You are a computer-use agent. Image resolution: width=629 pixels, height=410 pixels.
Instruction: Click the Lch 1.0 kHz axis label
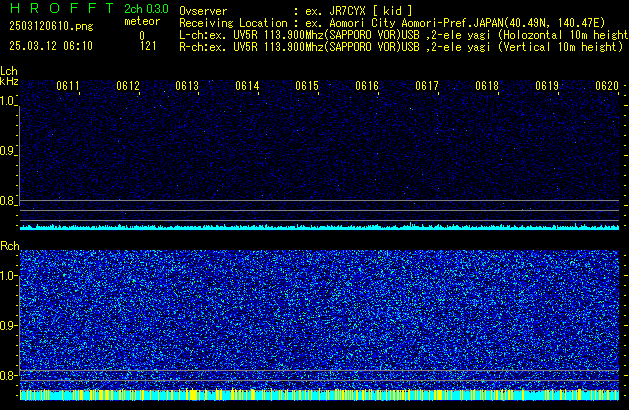point(8,101)
